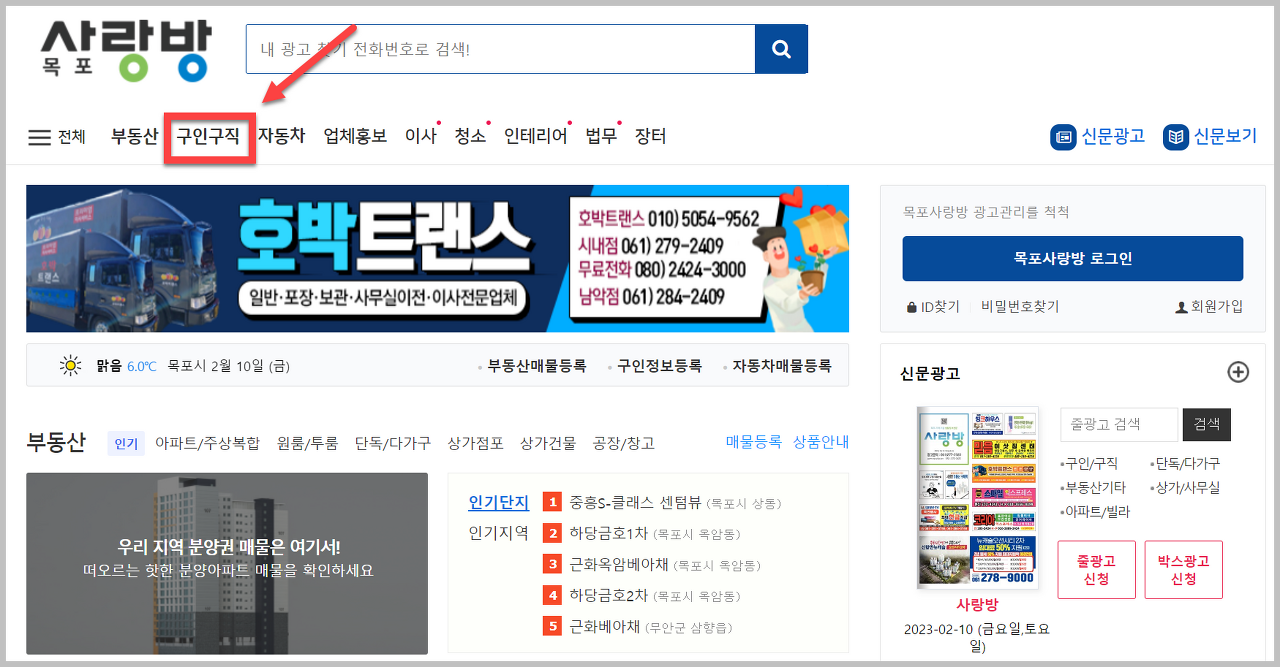Open the 장터 menu

click(x=650, y=136)
